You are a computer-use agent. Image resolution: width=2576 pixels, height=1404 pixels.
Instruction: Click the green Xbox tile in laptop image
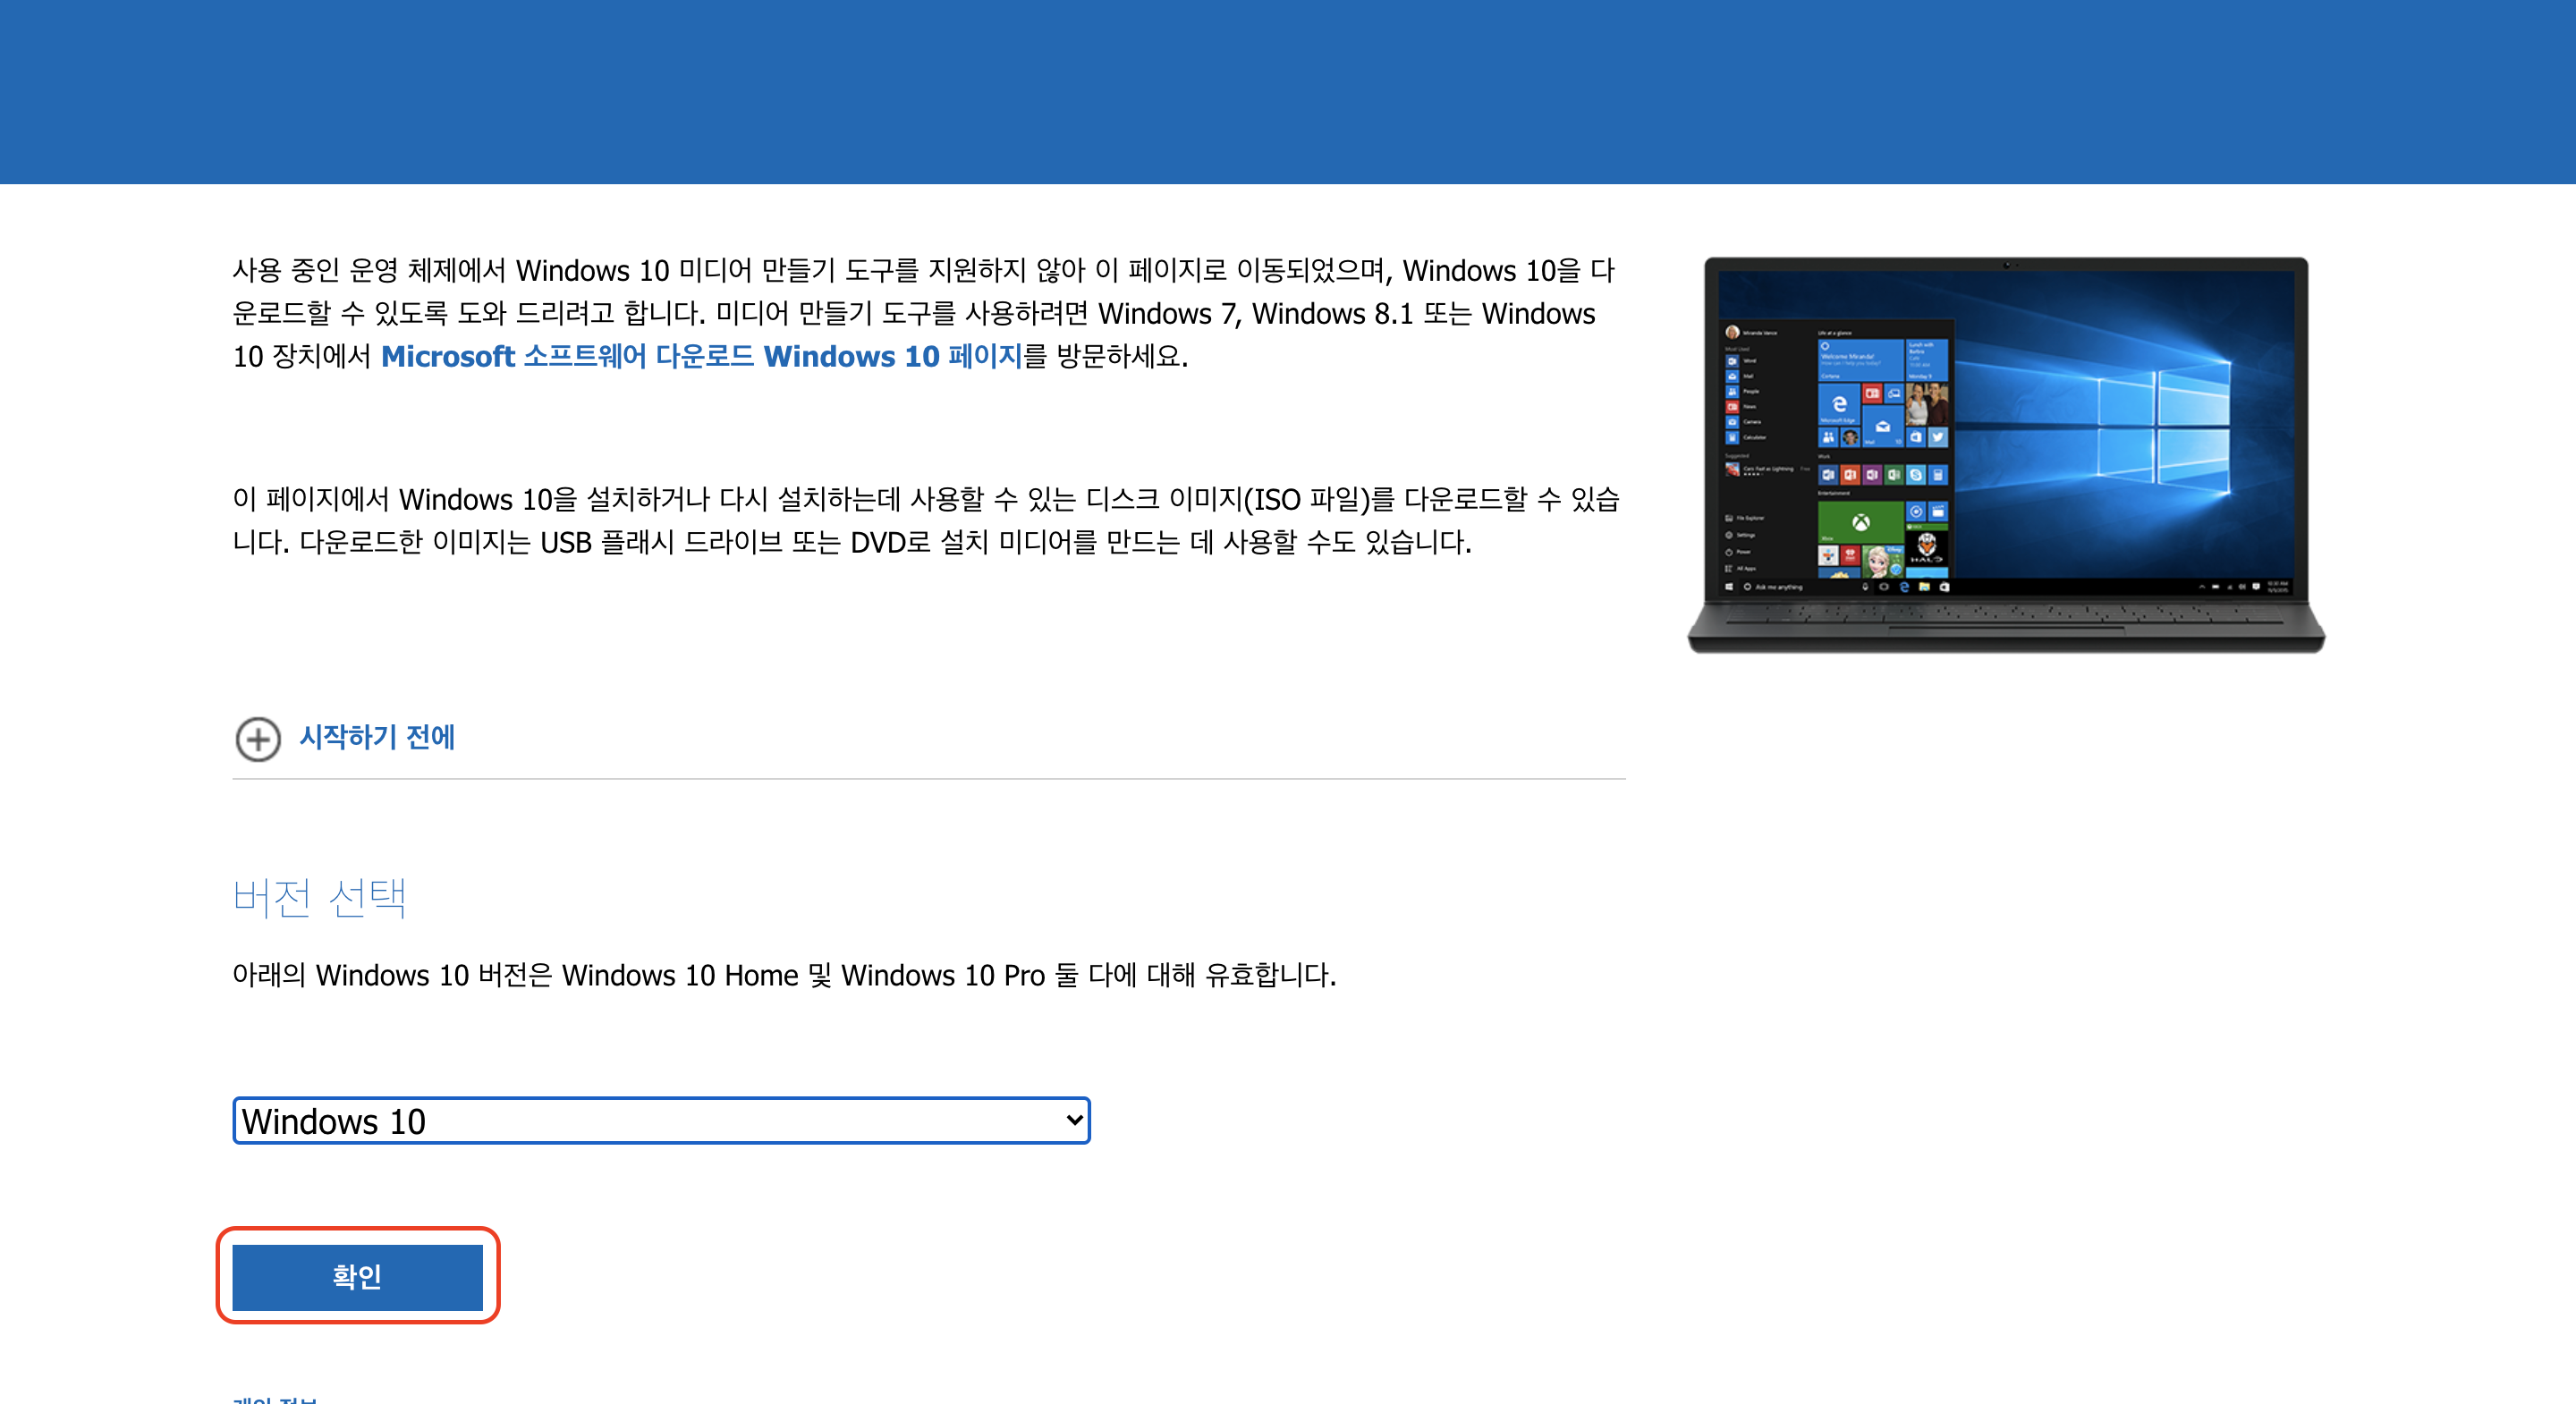click(1860, 522)
